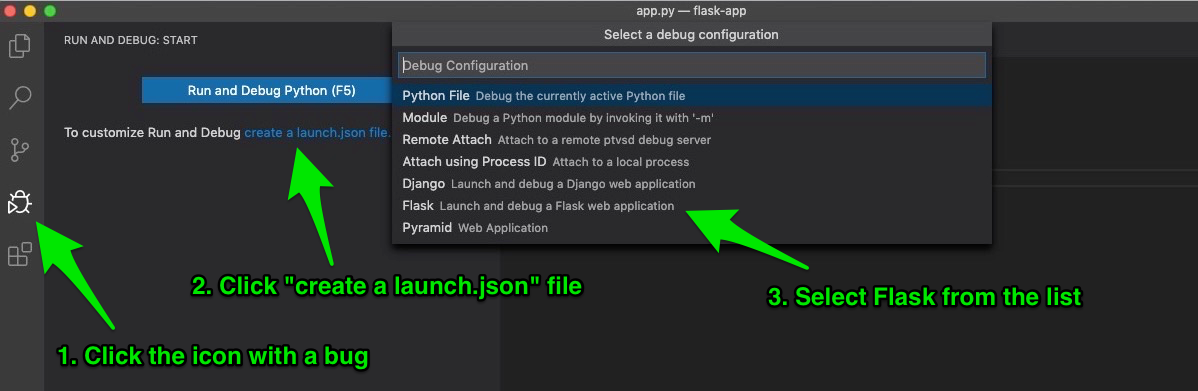Select Pyramid Web Application configuration
This screenshot has width=1198, height=391.
pos(691,228)
